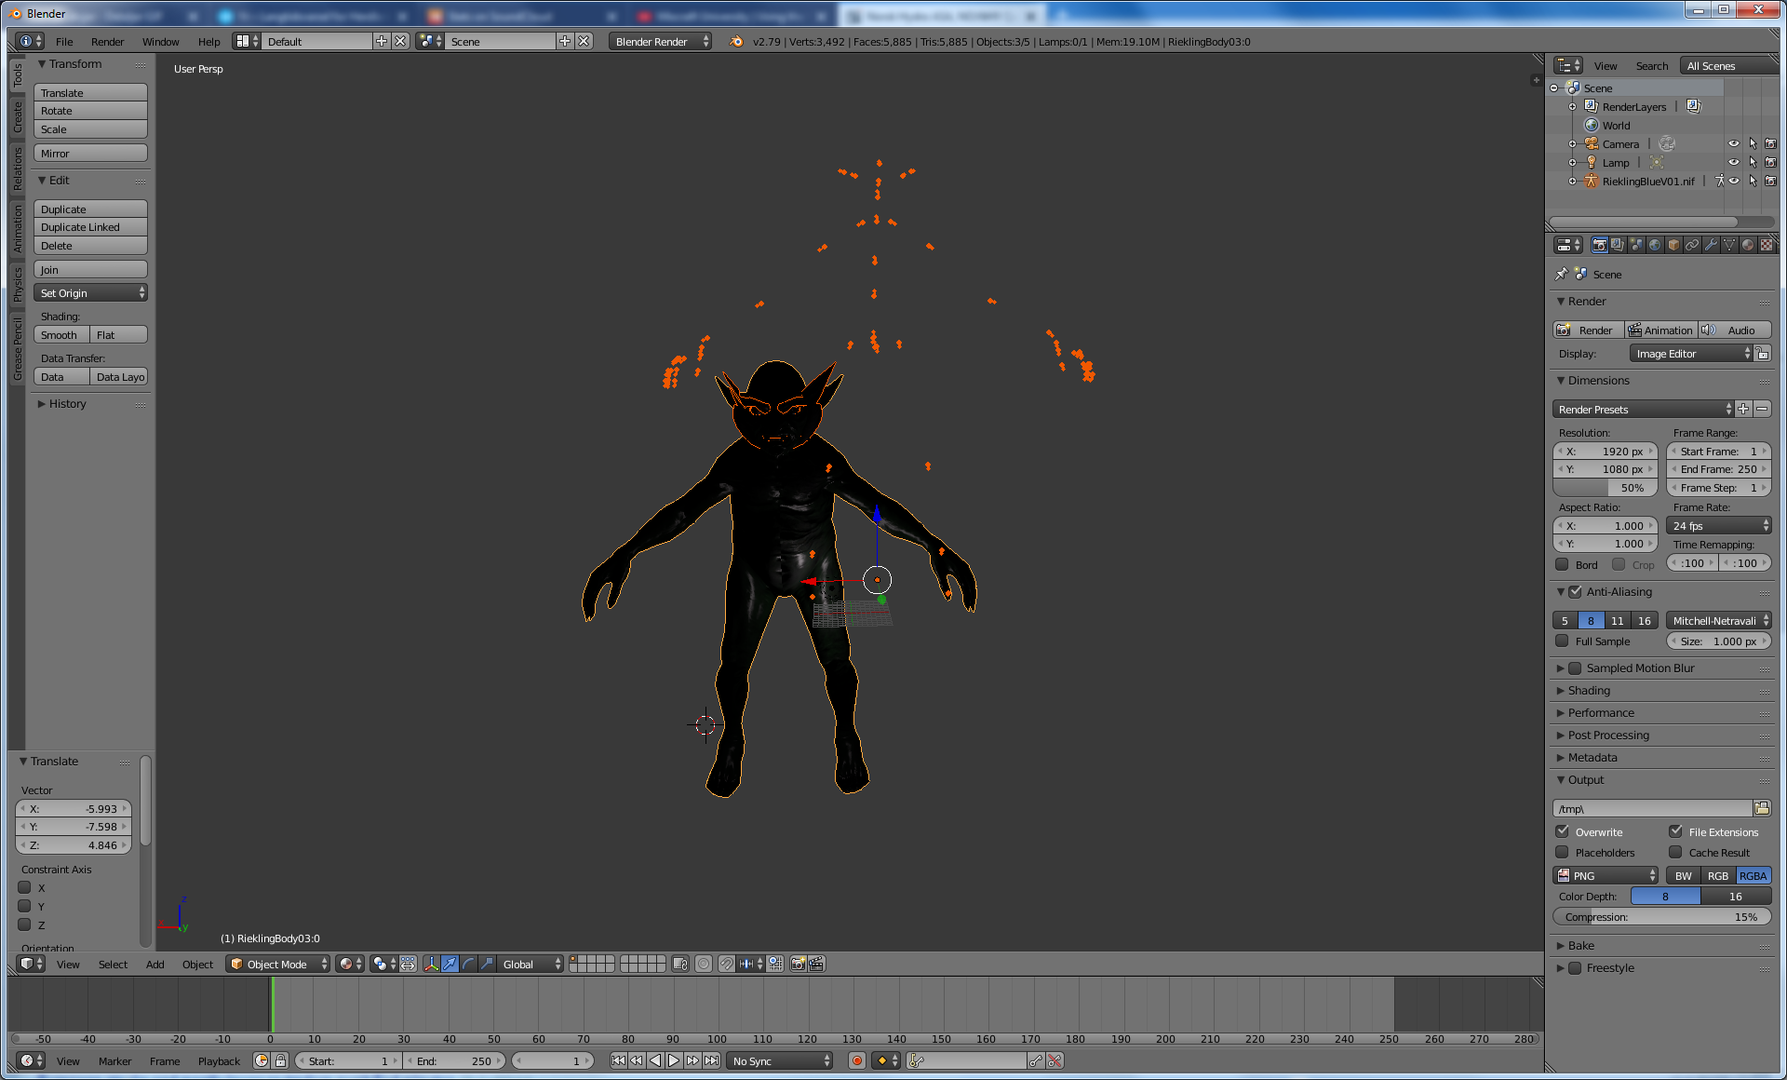The image size is (1787, 1080).
Task: Select RGBA color mode button
Action: tap(1753, 876)
